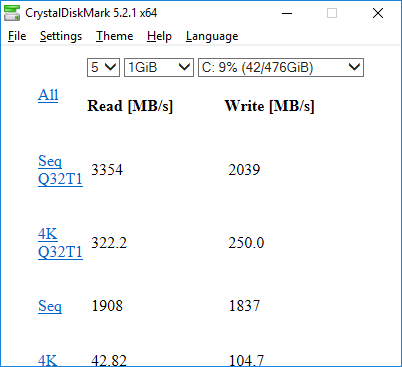Start the plain Seq test
This screenshot has width=402, height=367.
tap(50, 306)
